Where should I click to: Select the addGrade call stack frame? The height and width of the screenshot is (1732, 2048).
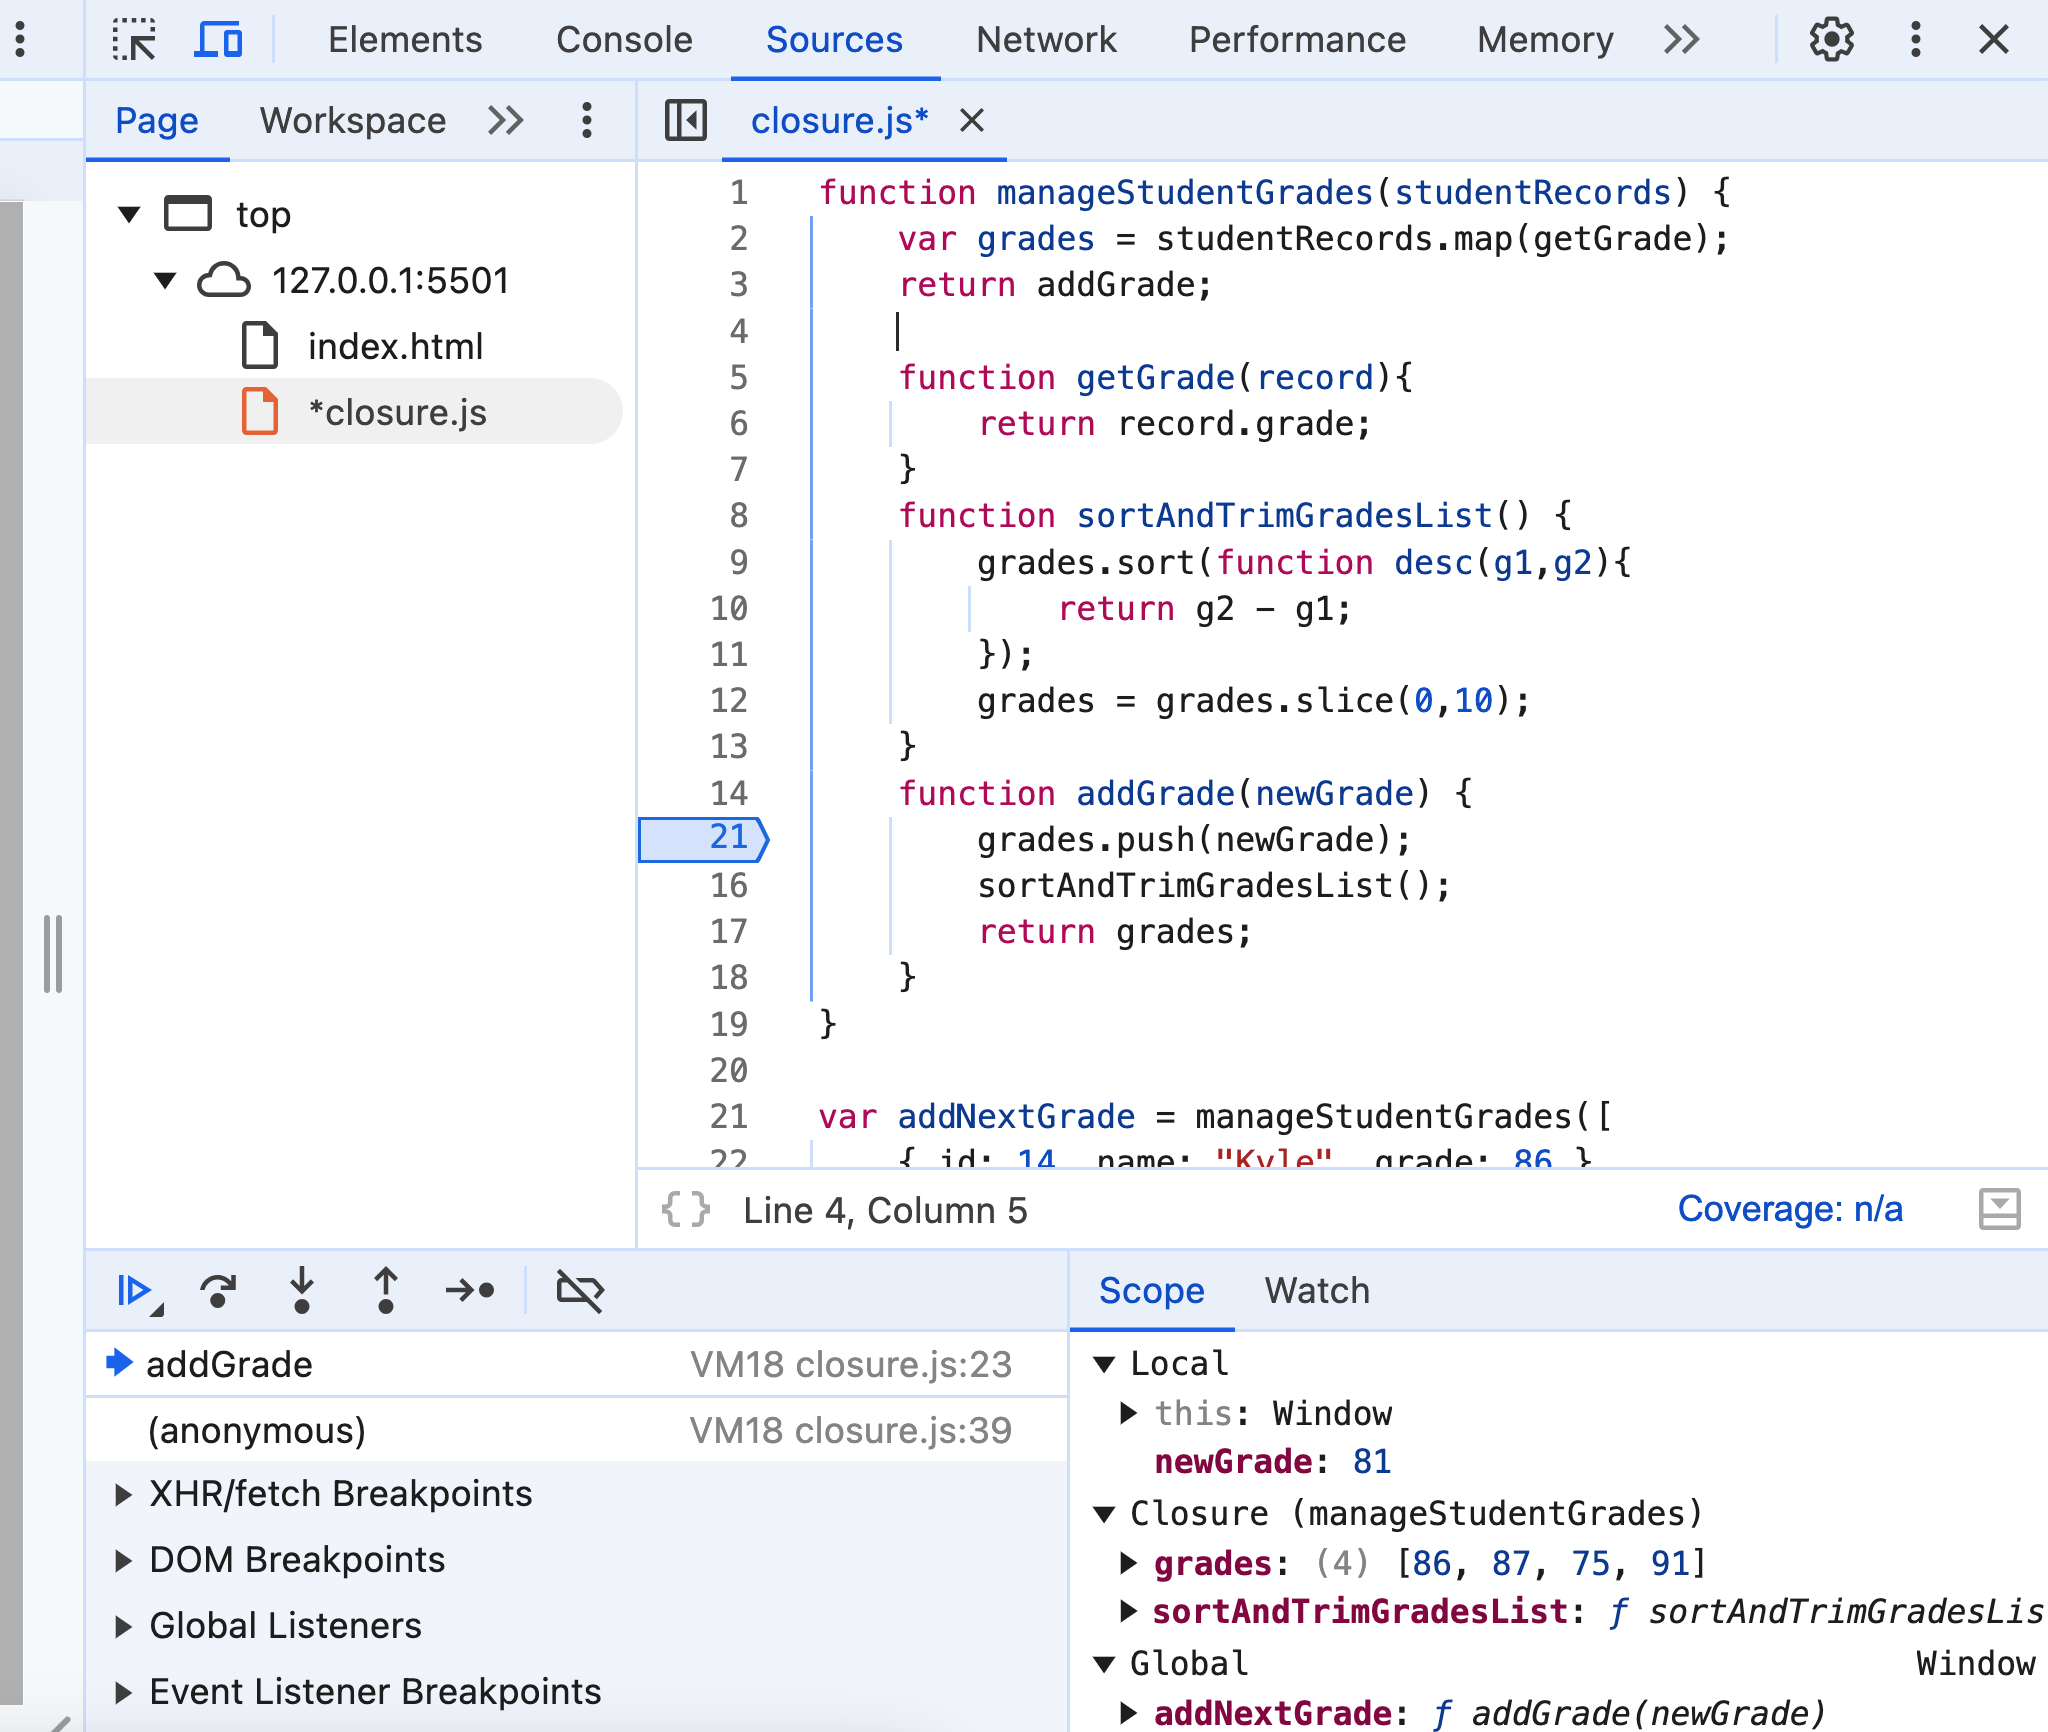click(577, 1365)
